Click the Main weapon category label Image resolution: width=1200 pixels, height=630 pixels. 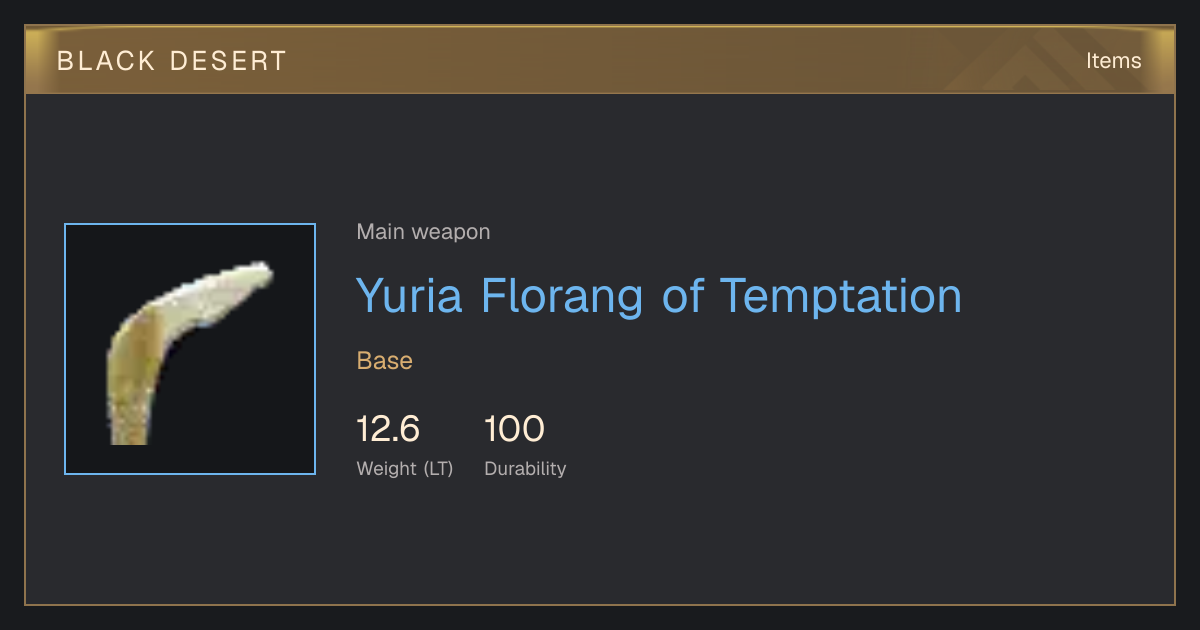(423, 232)
